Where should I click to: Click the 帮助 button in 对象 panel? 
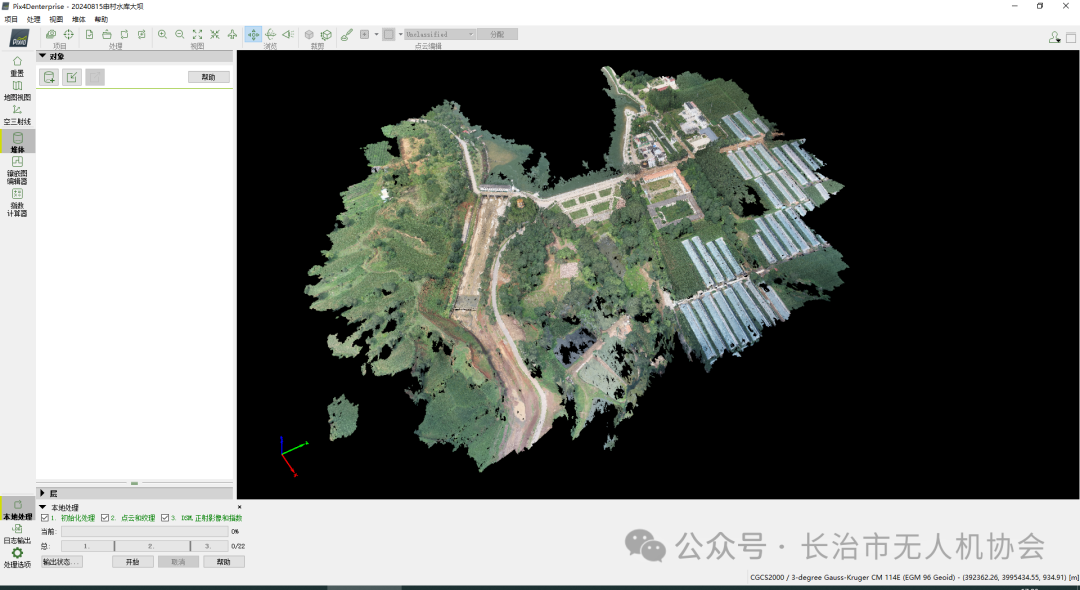point(209,77)
